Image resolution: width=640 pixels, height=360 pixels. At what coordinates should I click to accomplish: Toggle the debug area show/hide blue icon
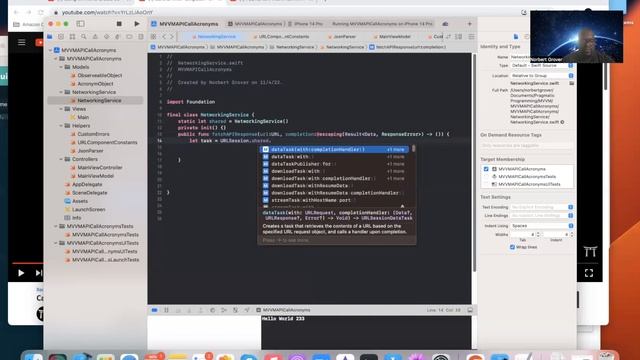[155, 310]
